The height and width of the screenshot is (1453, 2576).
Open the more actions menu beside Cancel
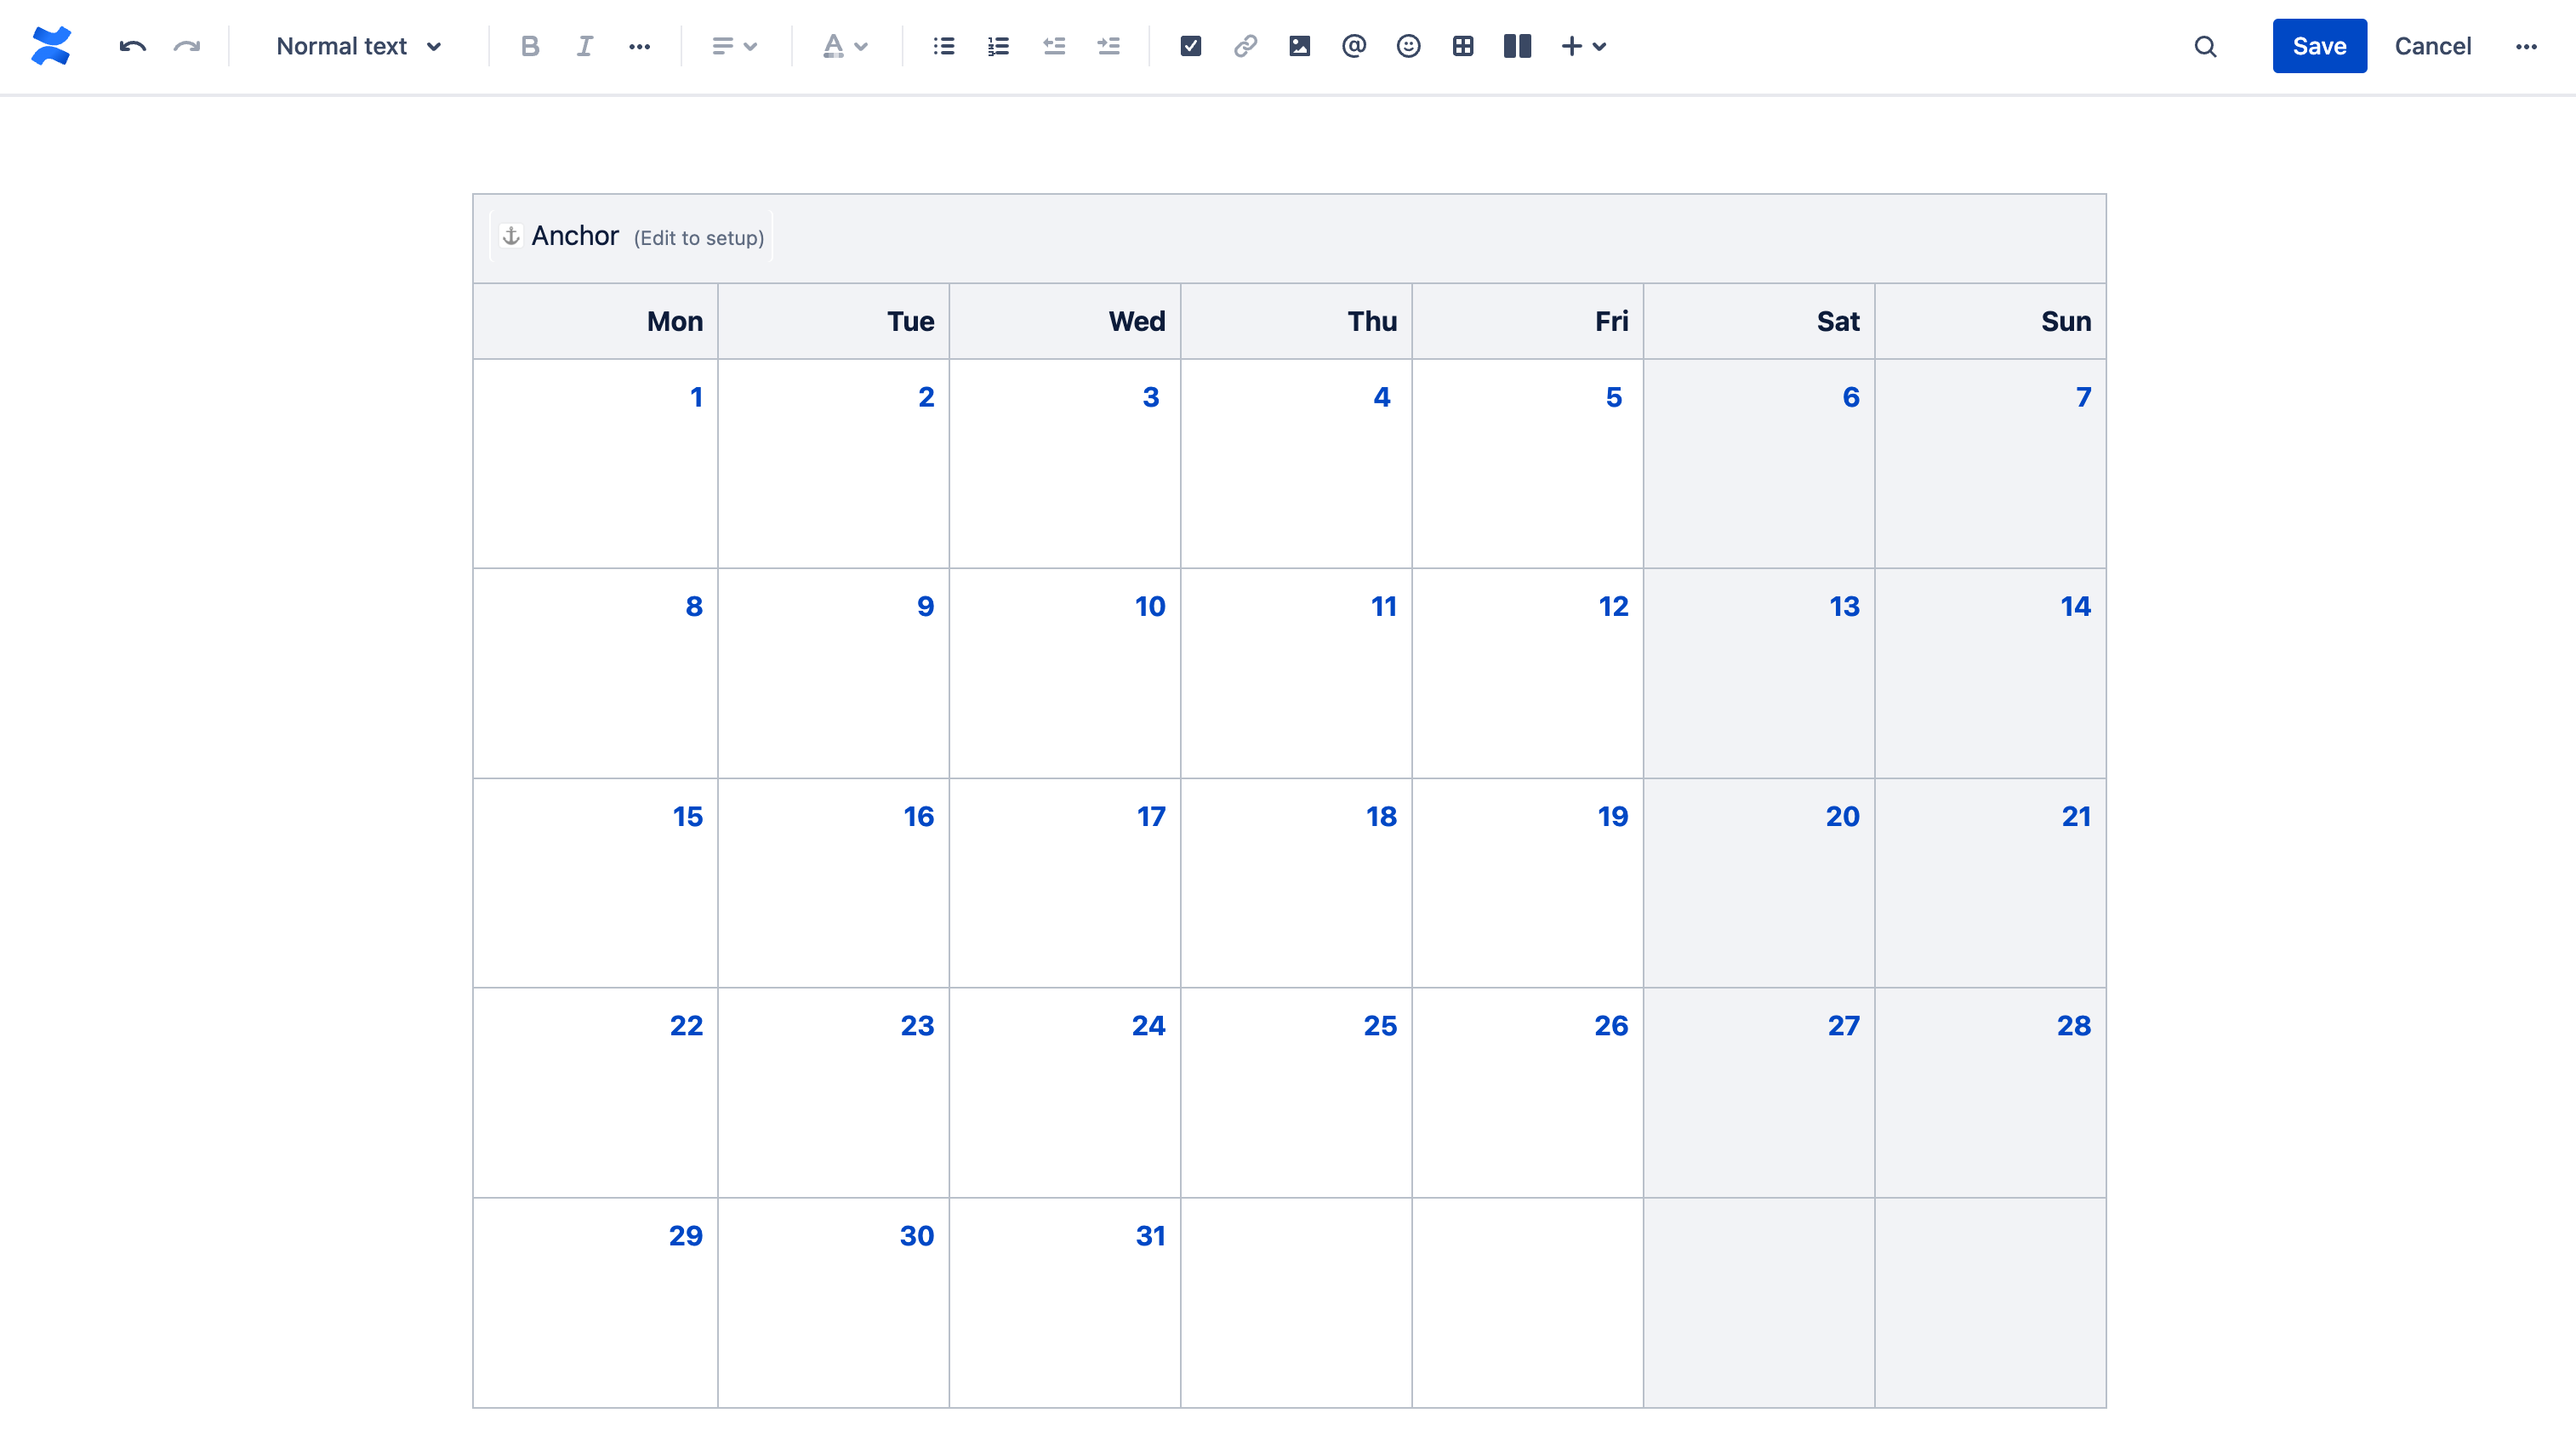2526,46
